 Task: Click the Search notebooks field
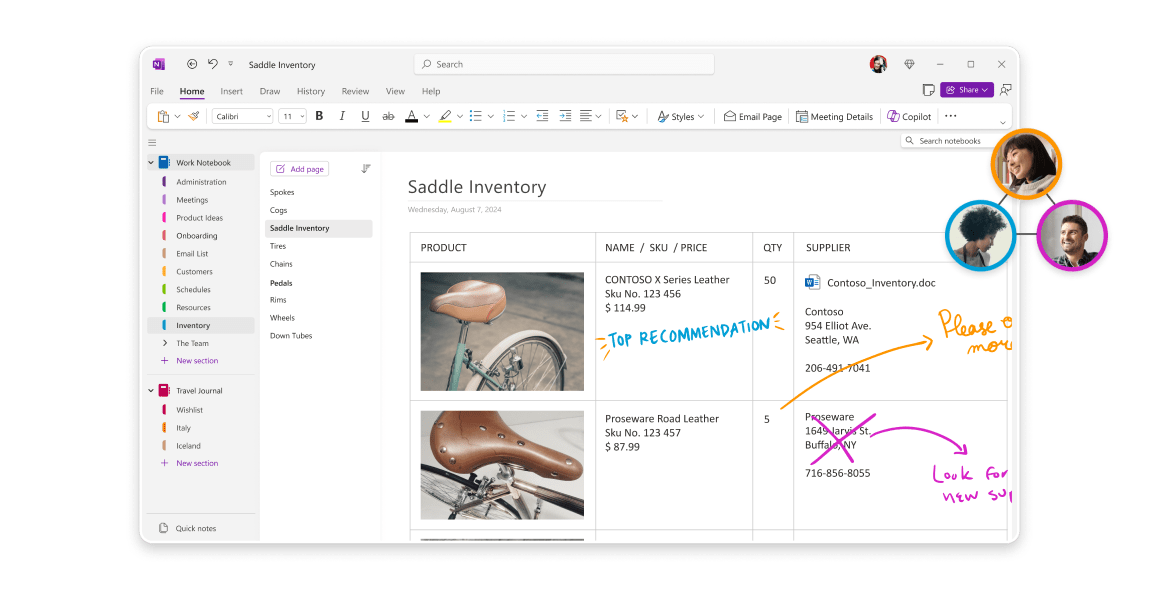947,140
